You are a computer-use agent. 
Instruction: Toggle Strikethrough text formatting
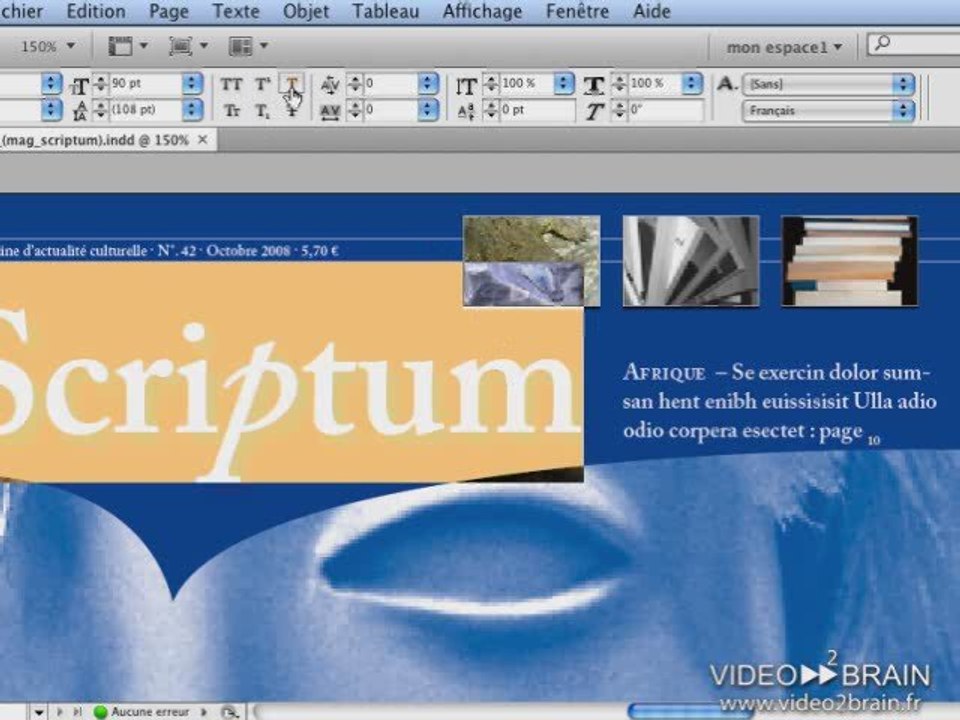(x=292, y=111)
